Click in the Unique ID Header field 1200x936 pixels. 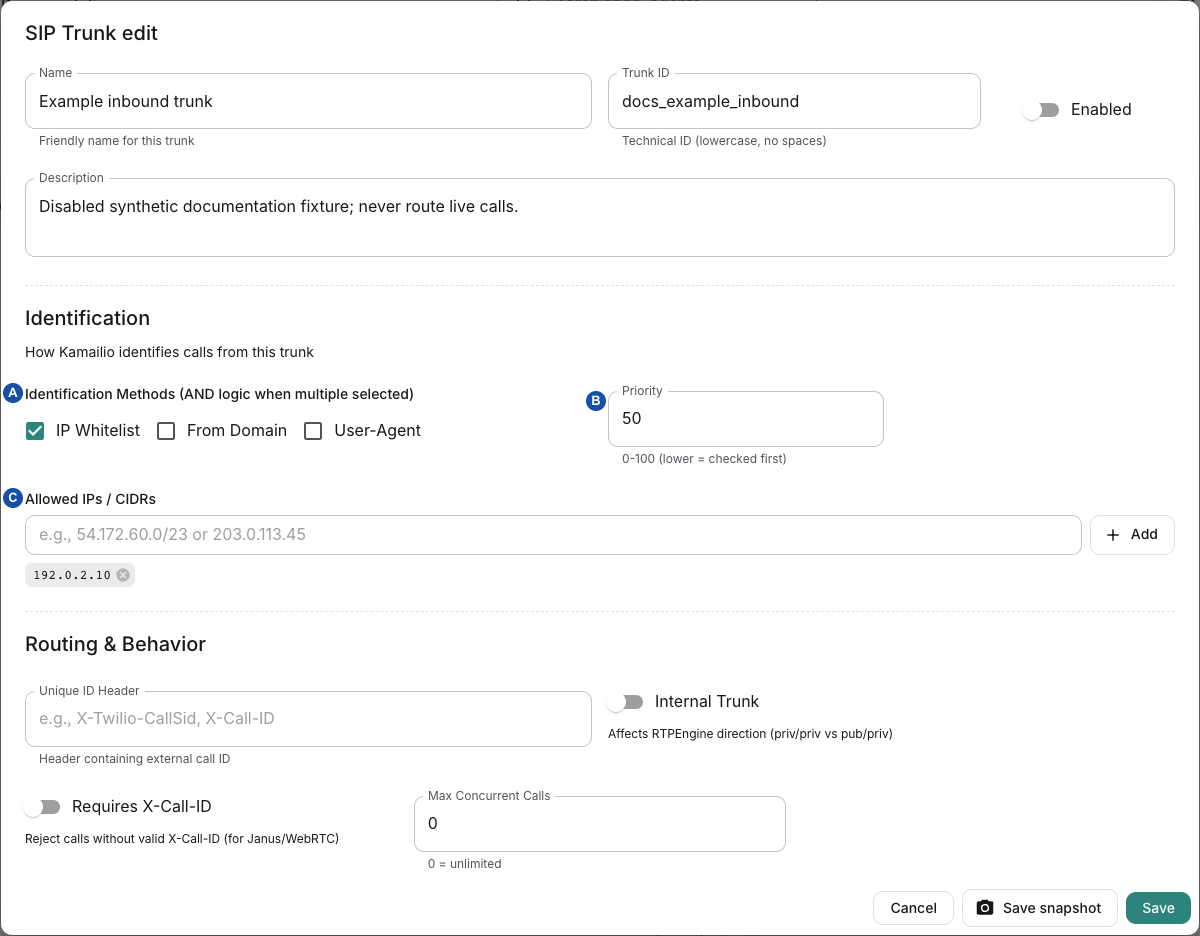(308, 719)
